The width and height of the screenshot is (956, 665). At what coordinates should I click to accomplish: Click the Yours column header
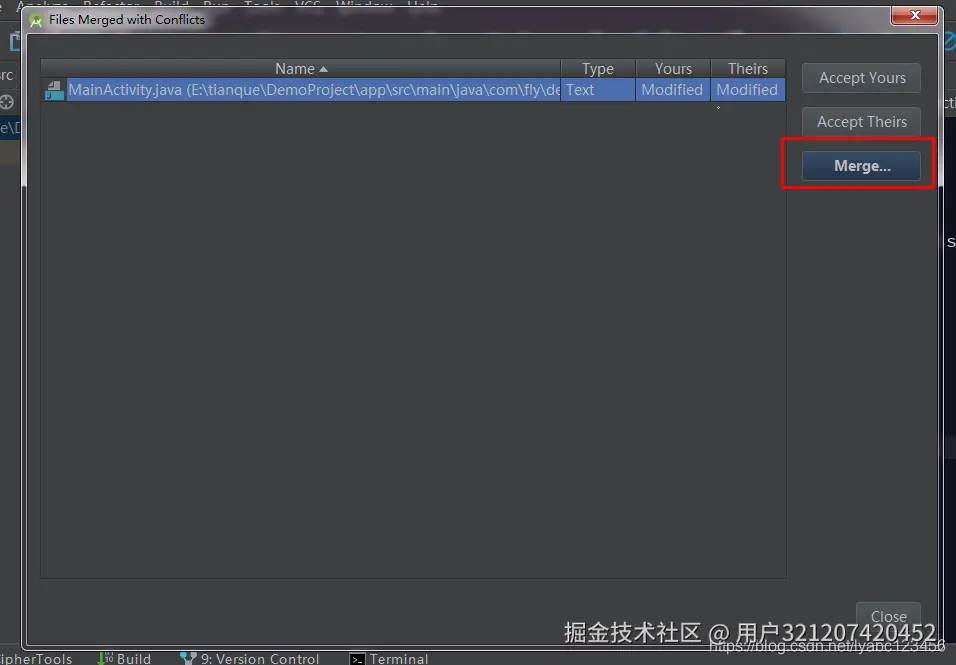(673, 69)
